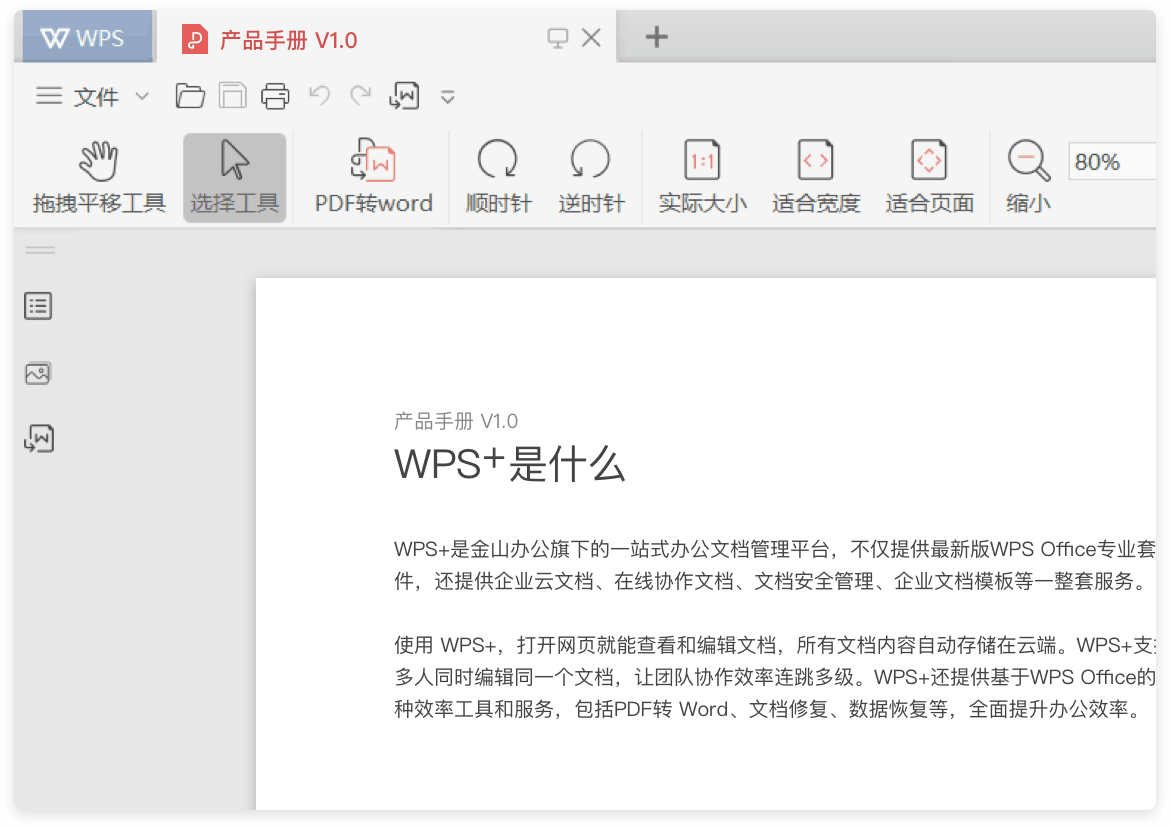1170x828 pixels.
Task: Open a file with the folder icon
Action: click(x=190, y=96)
